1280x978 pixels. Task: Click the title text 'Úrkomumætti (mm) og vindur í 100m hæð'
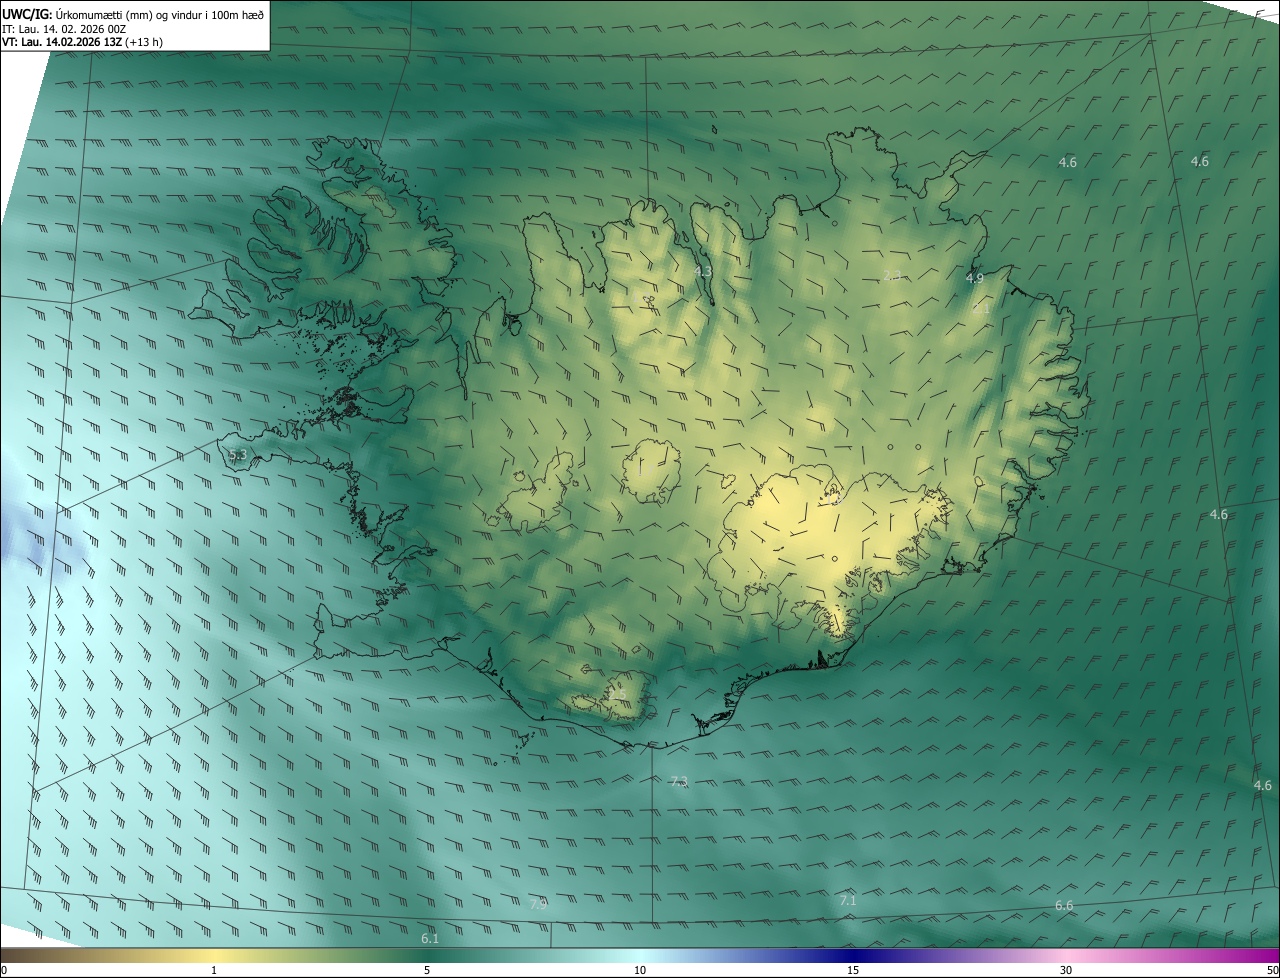click(160, 13)
